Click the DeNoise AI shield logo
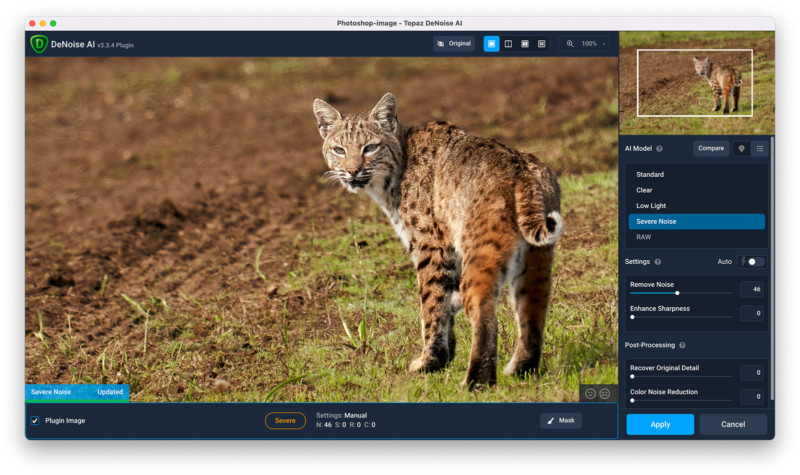 [39, 44]
